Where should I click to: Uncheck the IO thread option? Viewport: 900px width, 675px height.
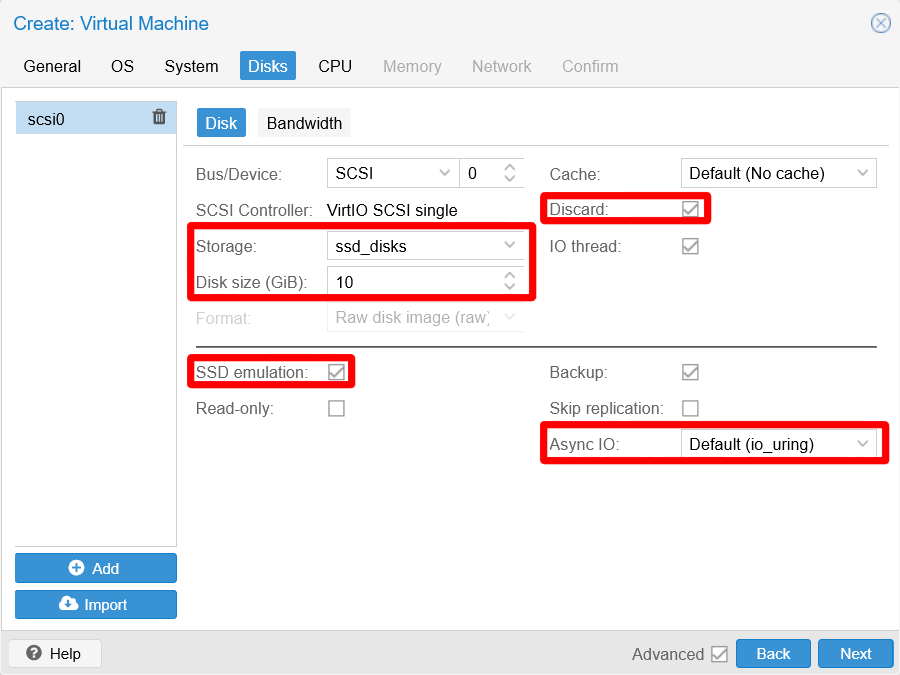point(690,246)
